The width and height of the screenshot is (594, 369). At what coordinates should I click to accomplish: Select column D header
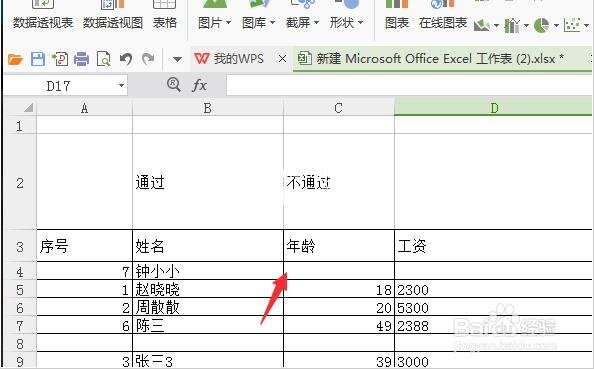494,108
